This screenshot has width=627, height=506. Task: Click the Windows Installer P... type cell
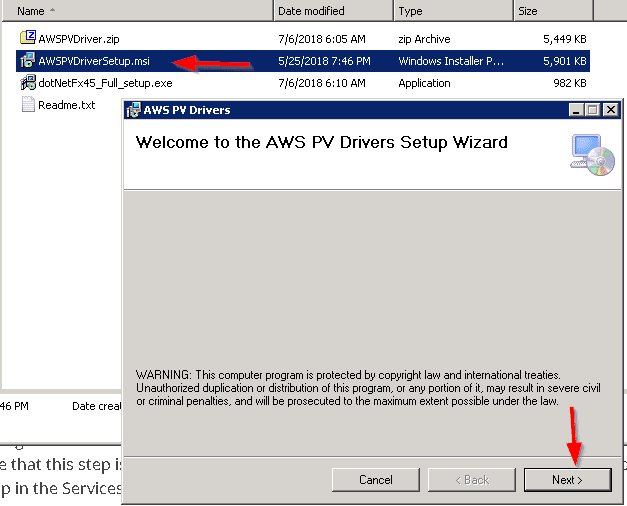point(451,61)
